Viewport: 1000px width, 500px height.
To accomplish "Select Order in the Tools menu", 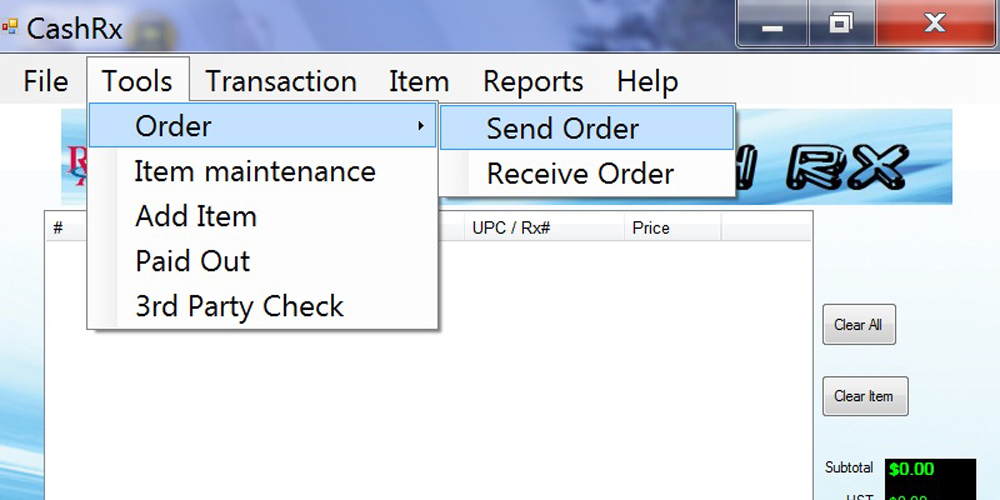I will pyautogui.click(x=262, y=126).
